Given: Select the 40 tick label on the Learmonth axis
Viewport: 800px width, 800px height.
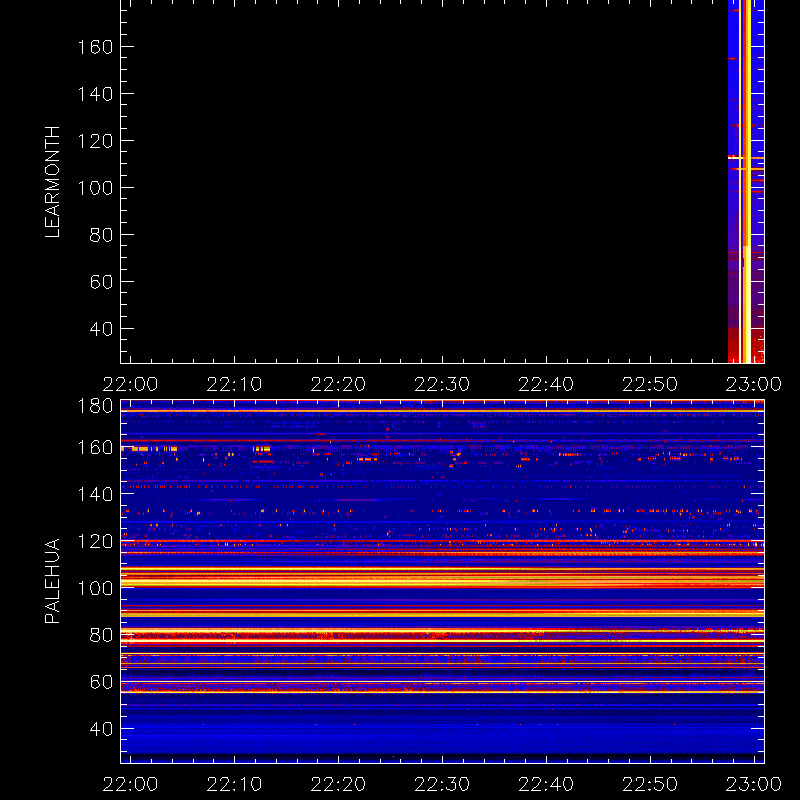Looking at the screenshot, I should tap(101, 329).
